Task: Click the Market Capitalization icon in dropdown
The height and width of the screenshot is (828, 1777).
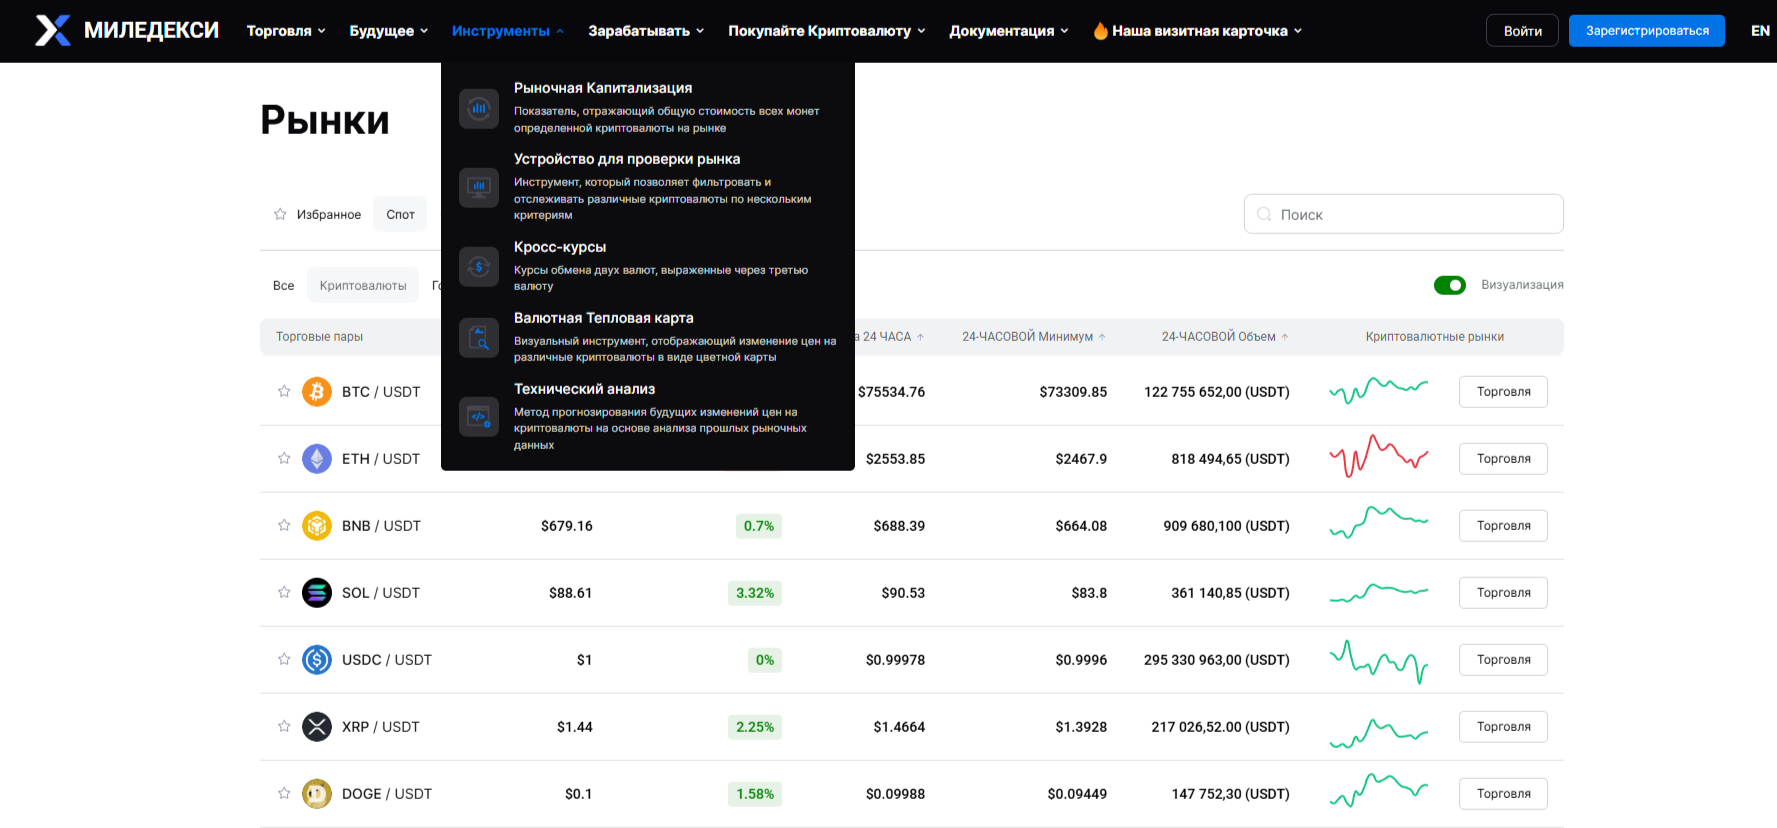Action: [479, 108]
